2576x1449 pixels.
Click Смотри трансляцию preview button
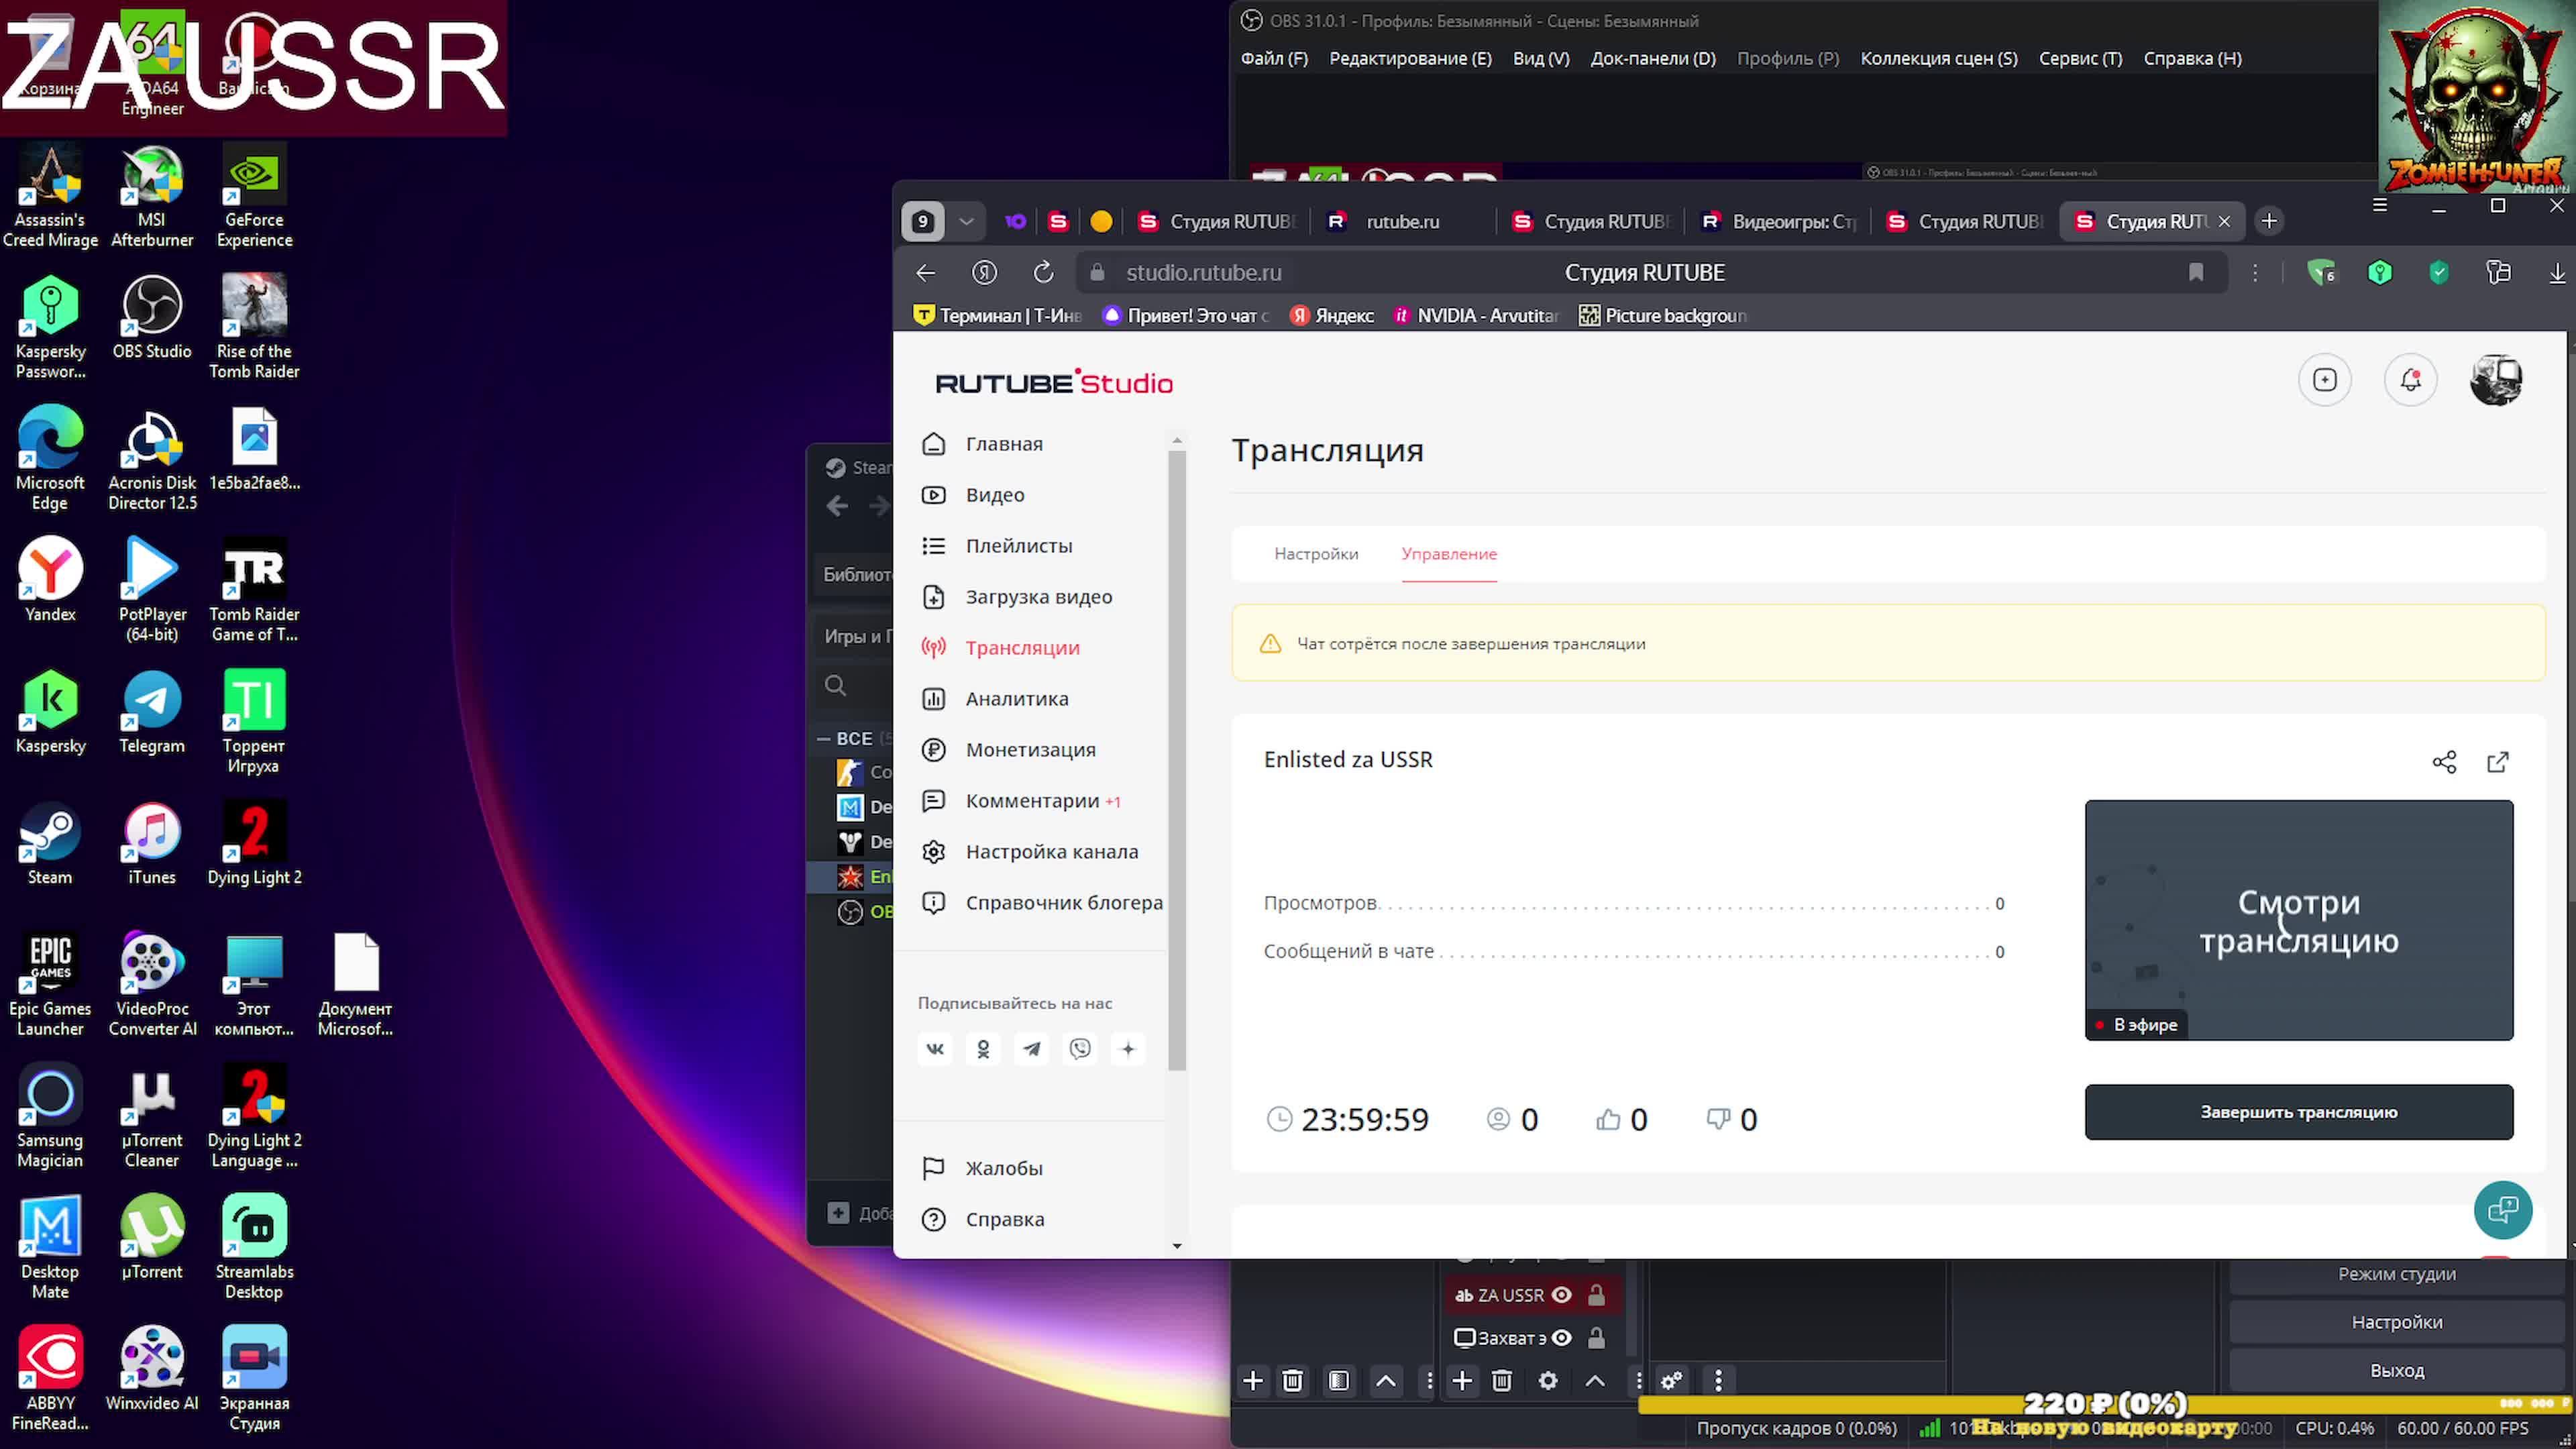(x=2298, y=920)
